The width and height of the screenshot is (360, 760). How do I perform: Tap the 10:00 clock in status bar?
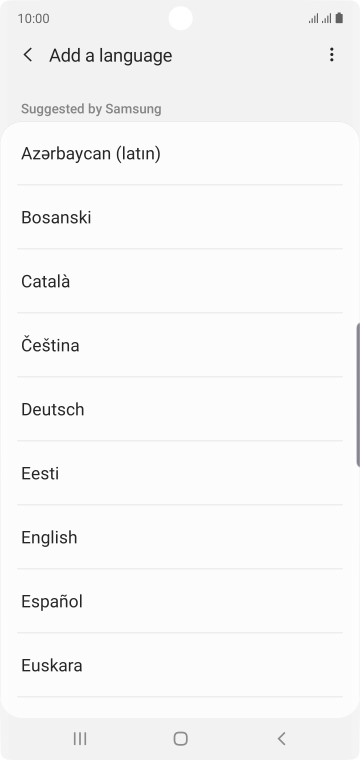(x=33, y=18)
